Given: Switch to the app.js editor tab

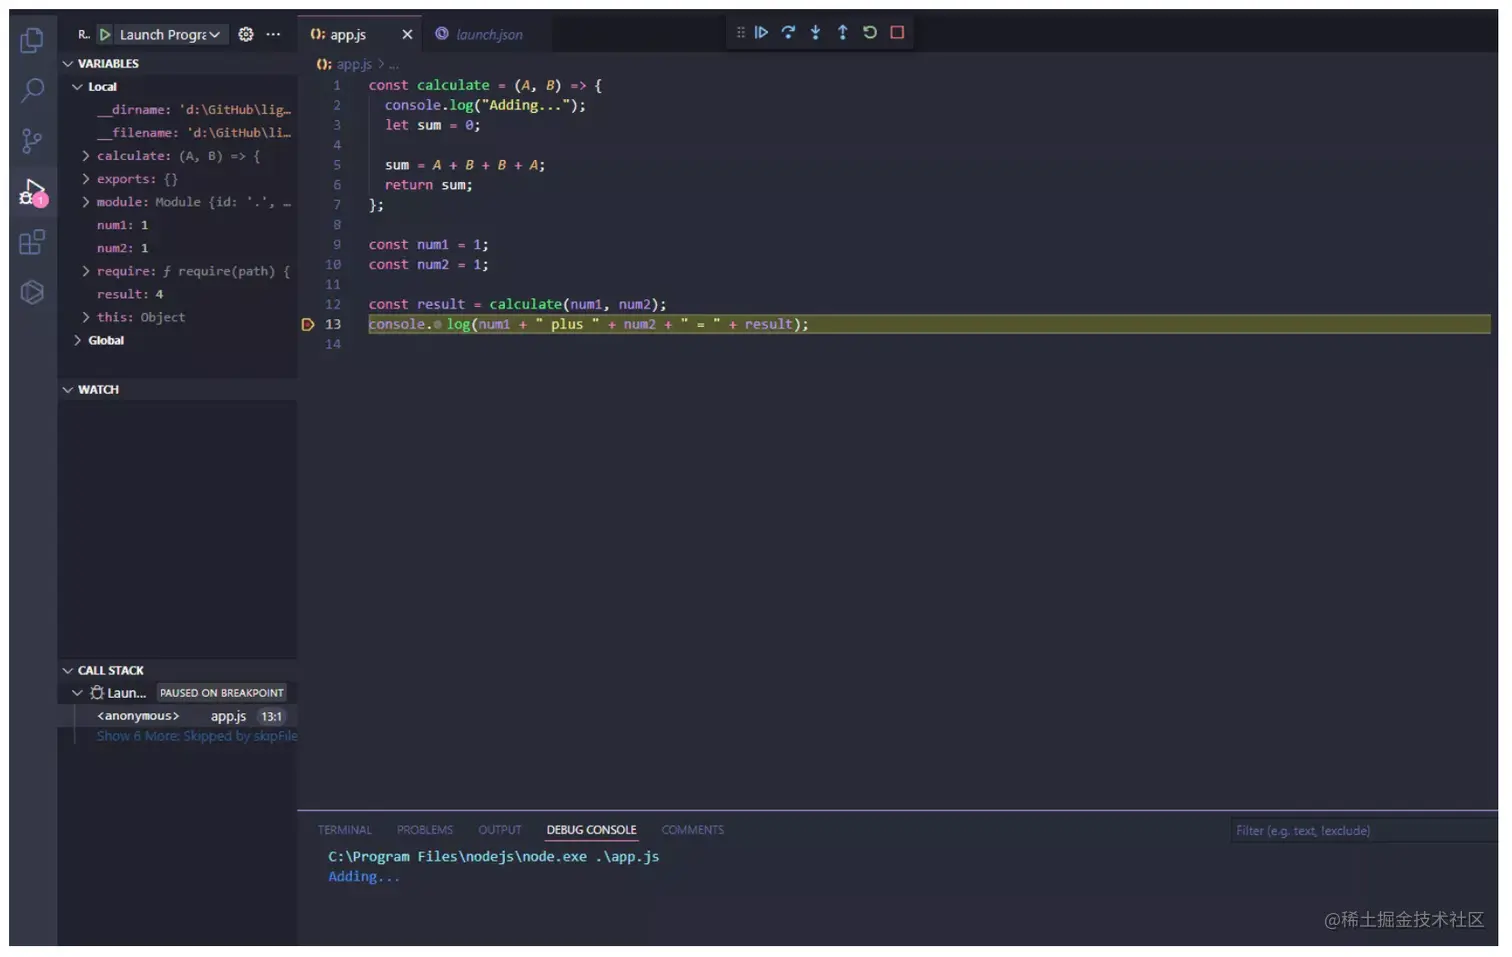Looking at the screenshot, I should (348, 34).
